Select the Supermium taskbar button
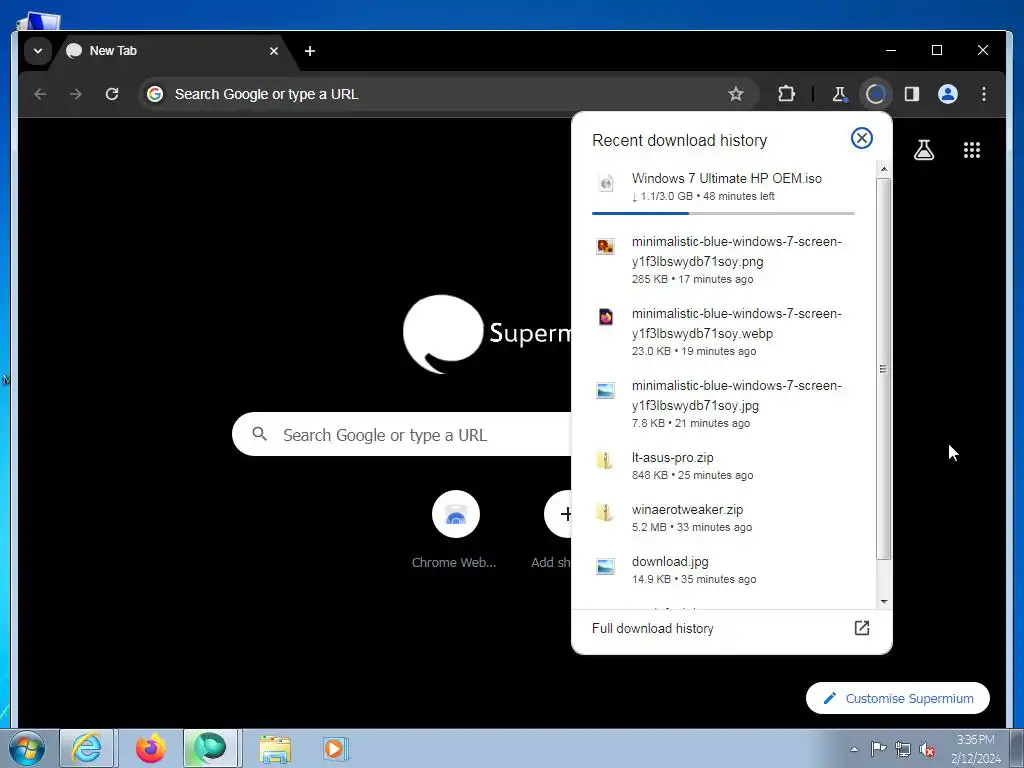This screenshot has width=1024, height=768. click(210, 748)
